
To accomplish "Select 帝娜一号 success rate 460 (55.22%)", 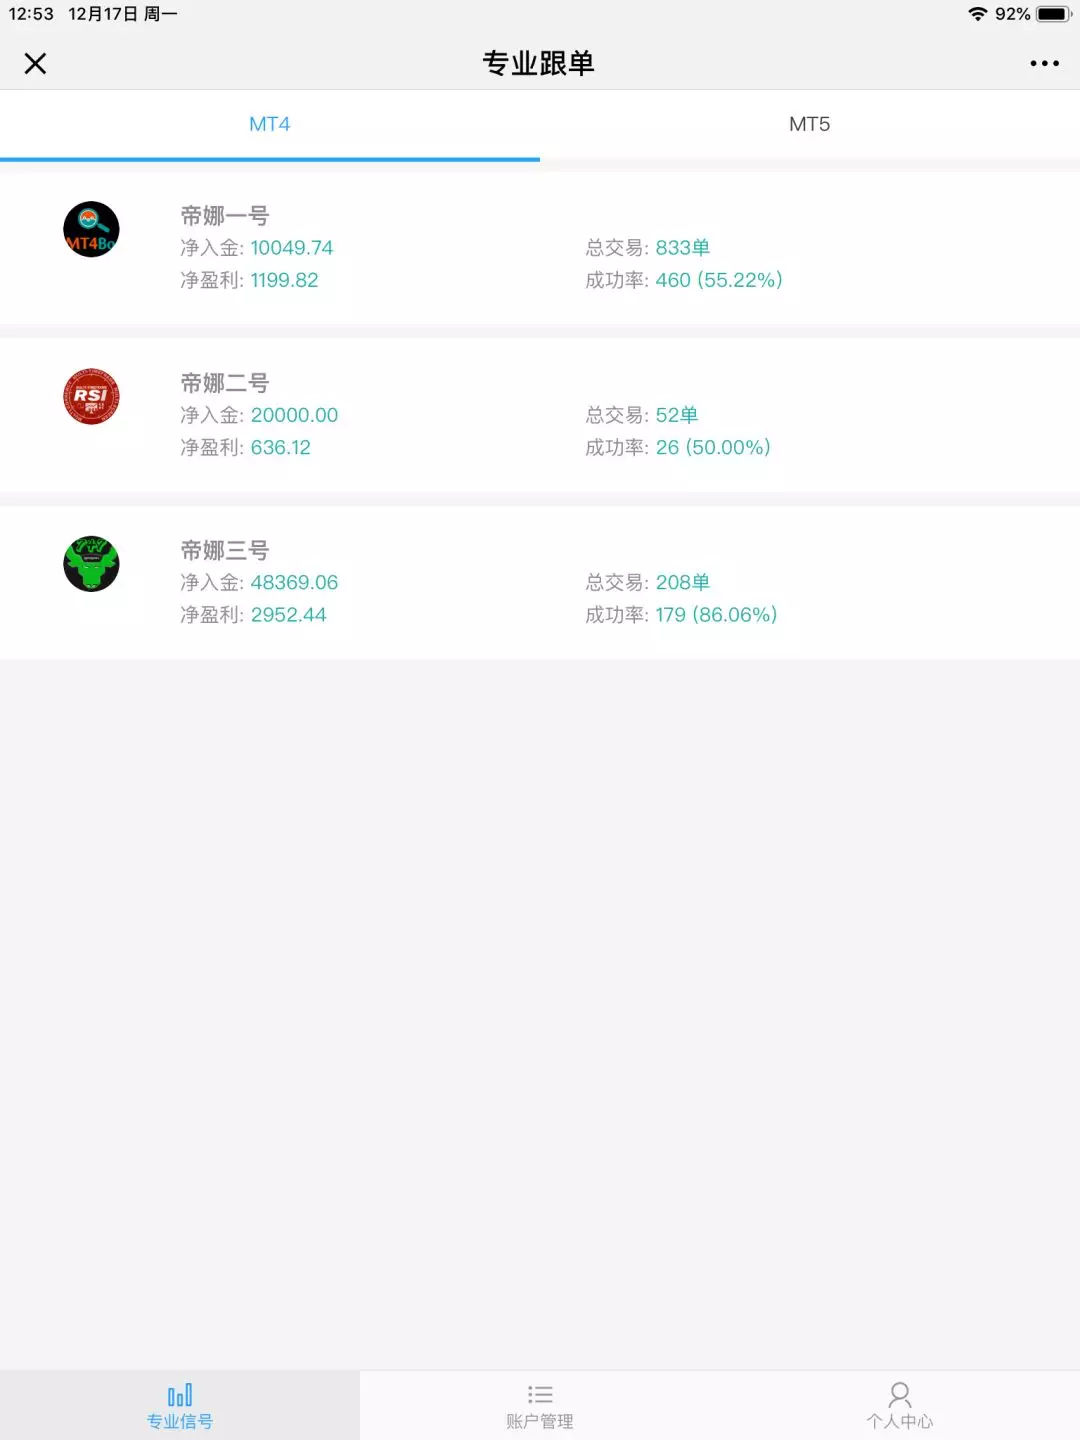I will click(x=718, y=280).
